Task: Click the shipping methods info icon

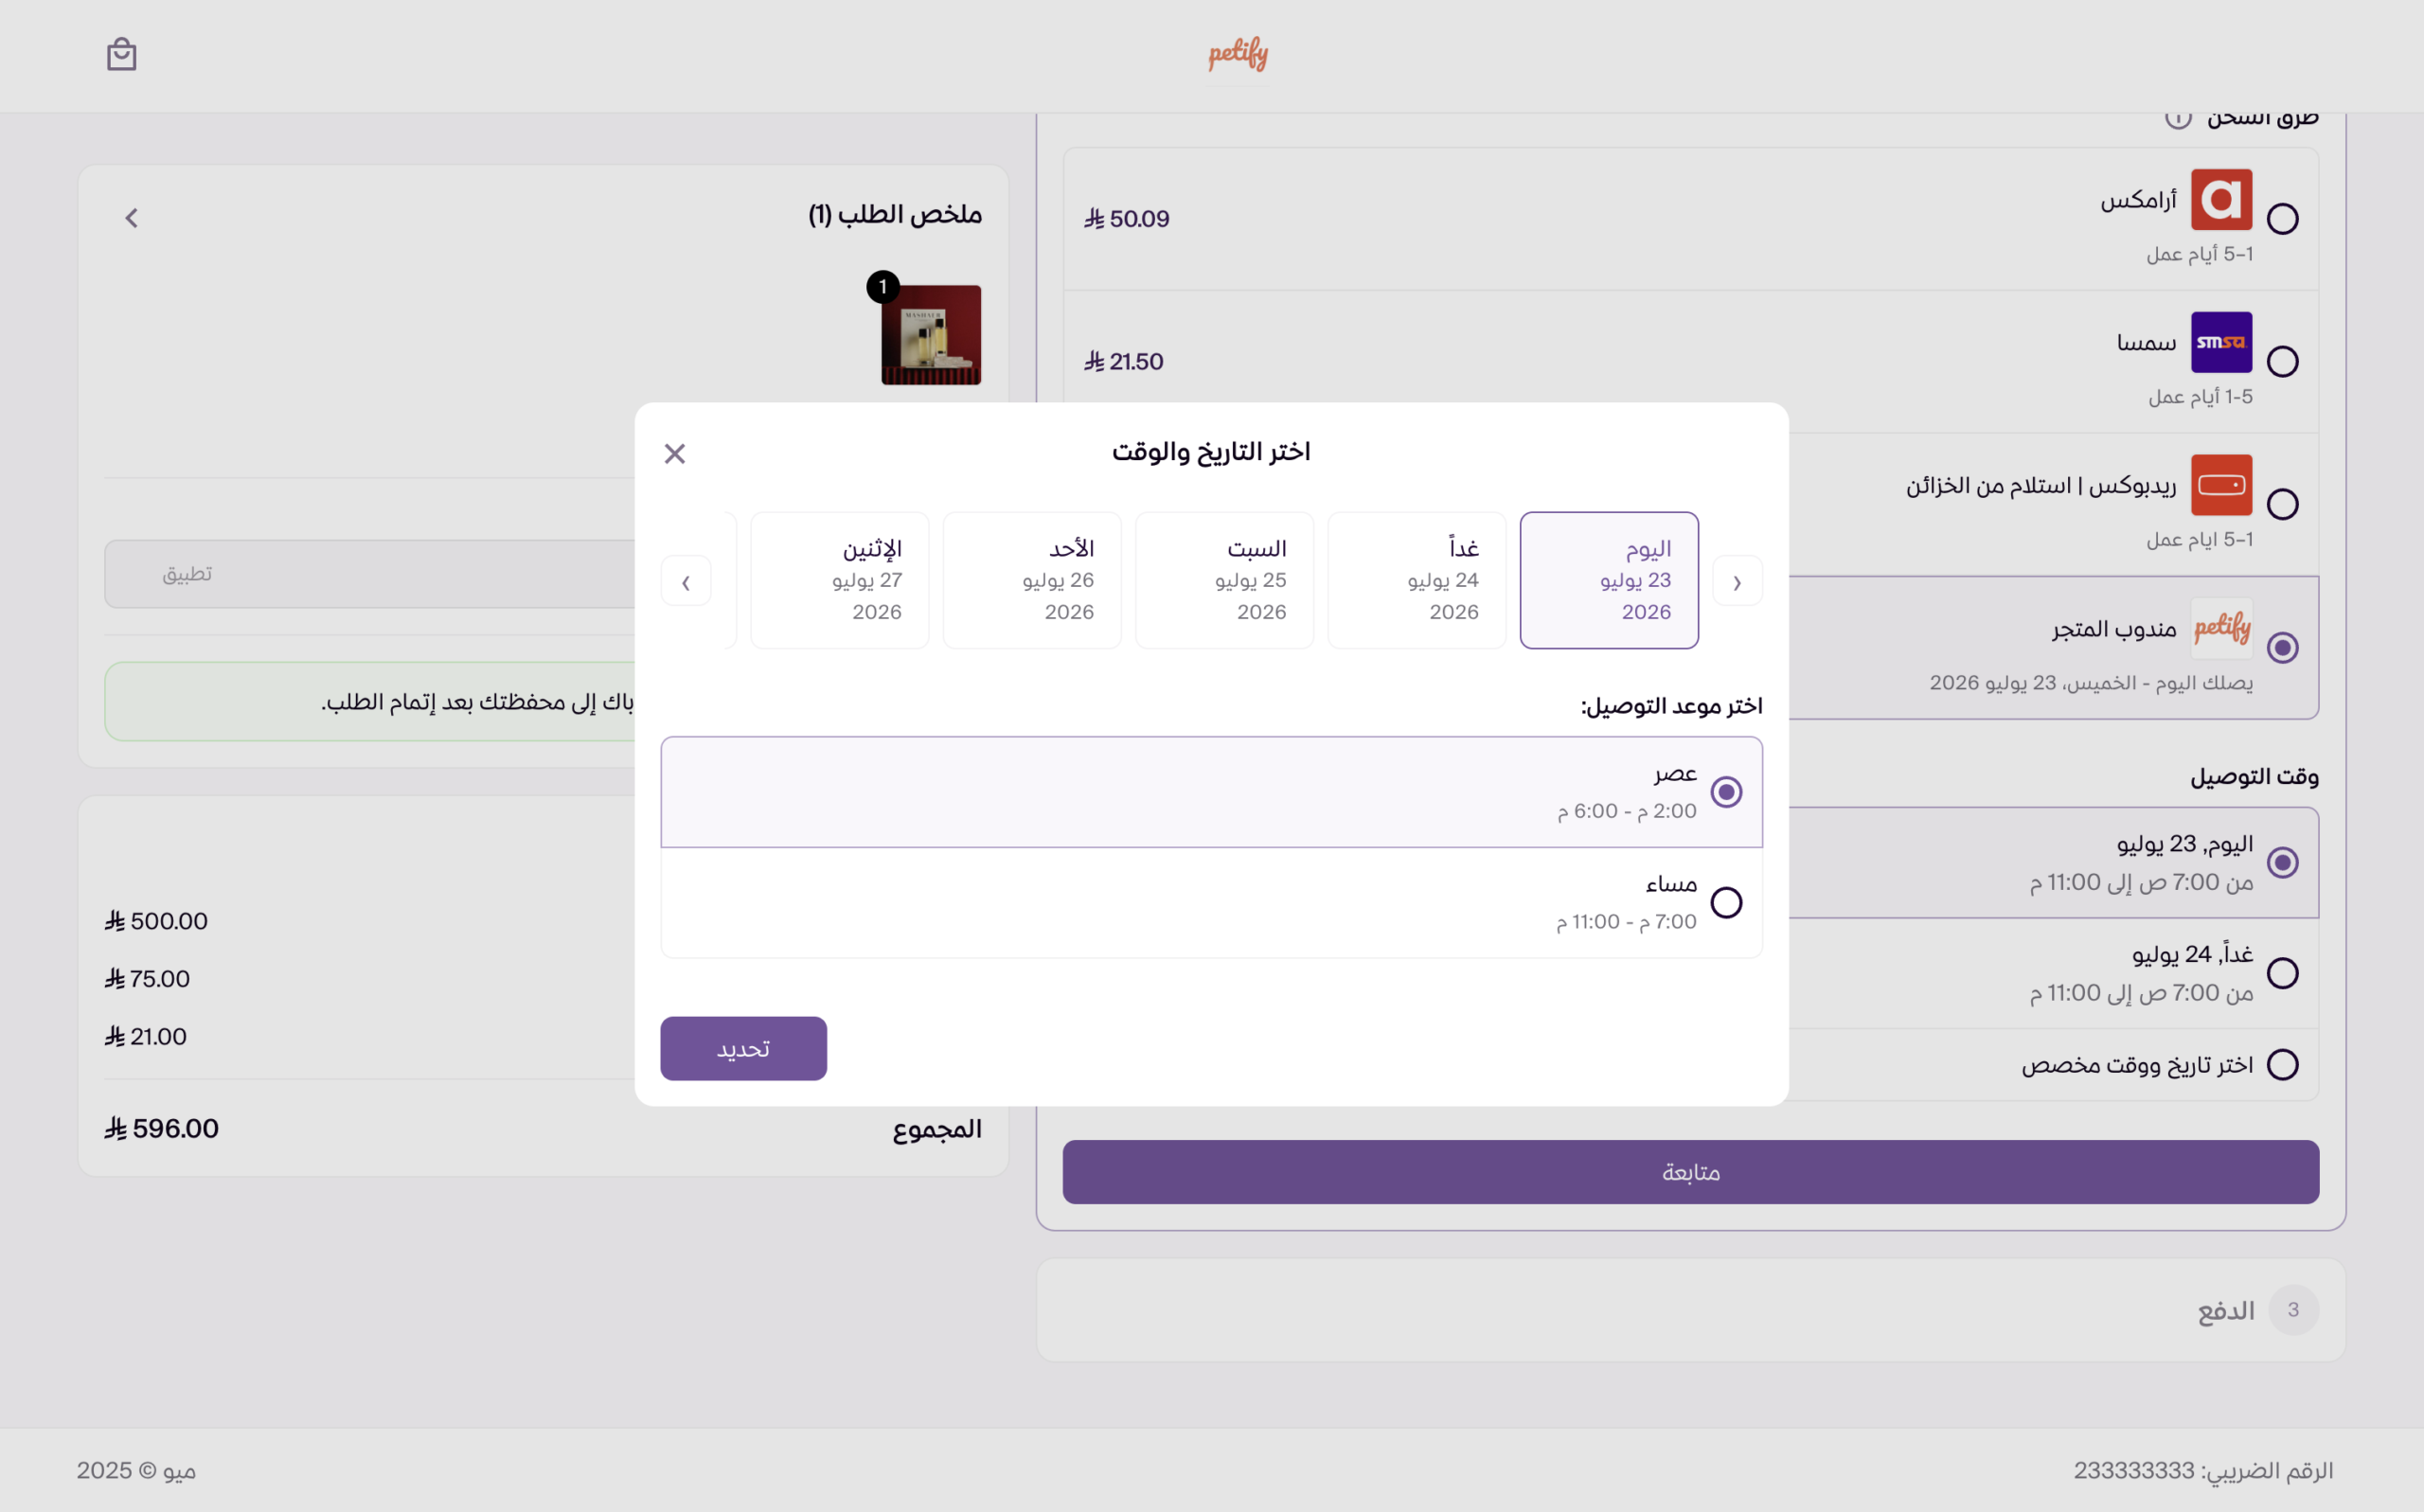Action: (x=2178, y=118)
